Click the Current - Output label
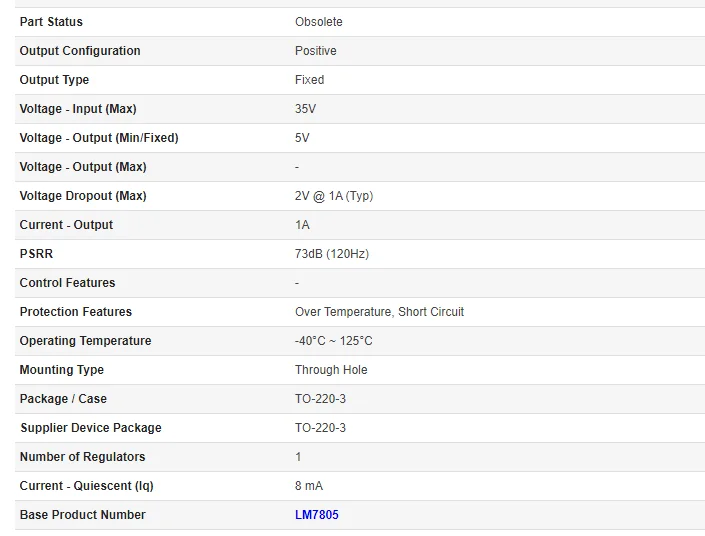The height and width of the screenshot is (536, 705). point(66,225)
